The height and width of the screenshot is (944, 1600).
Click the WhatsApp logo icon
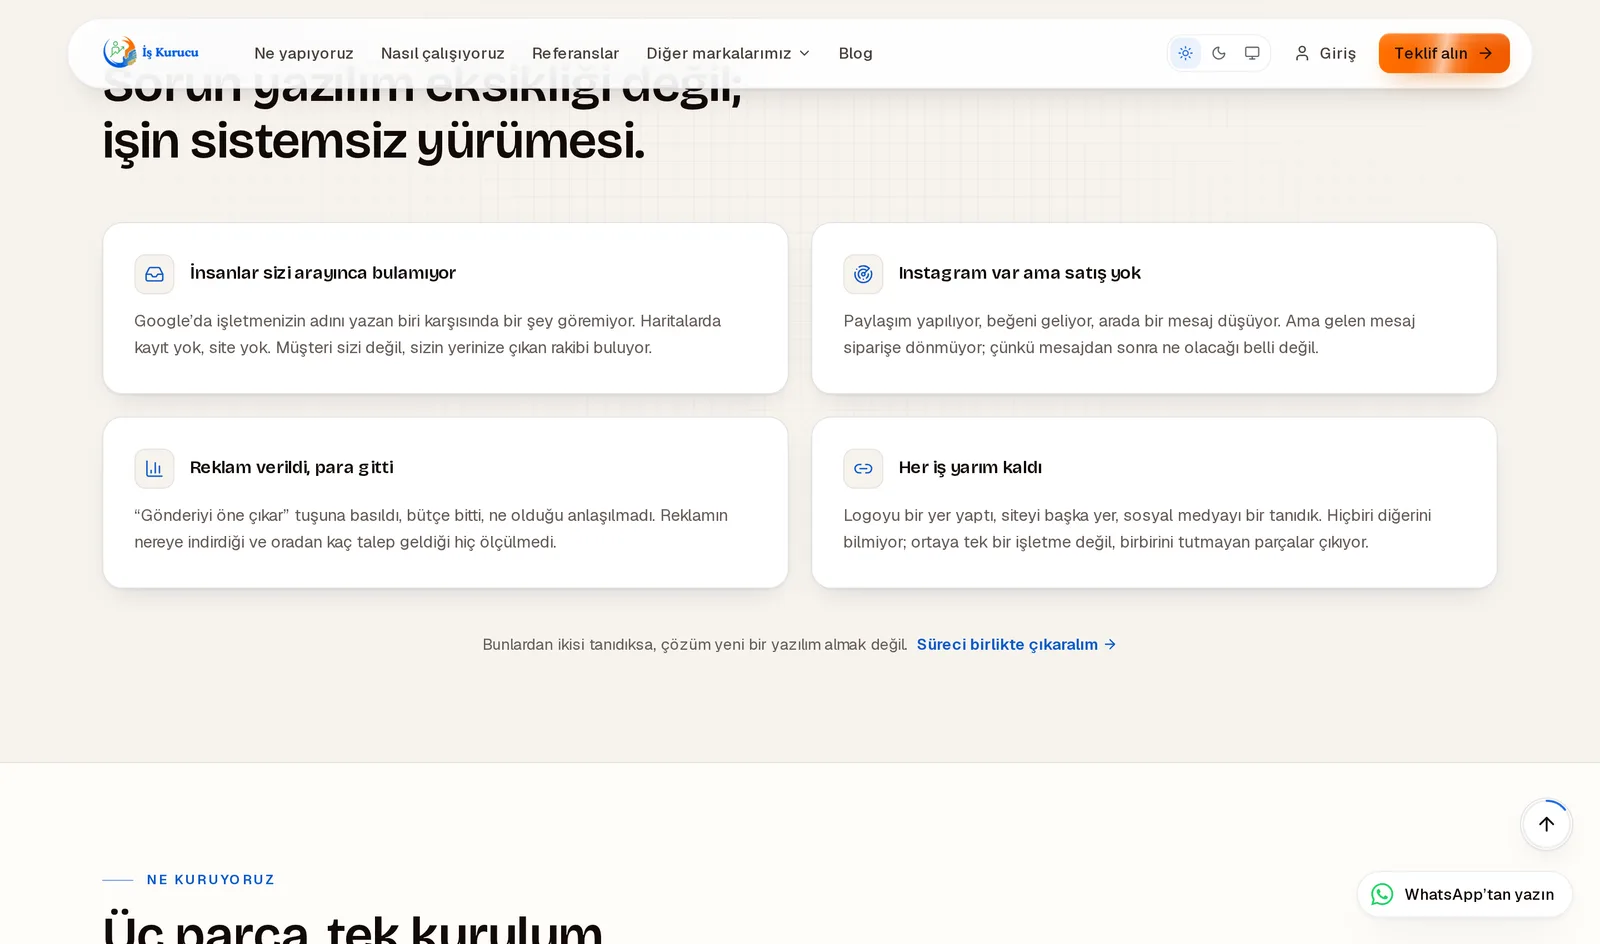pyautogui.click(x=1382, y=894)
